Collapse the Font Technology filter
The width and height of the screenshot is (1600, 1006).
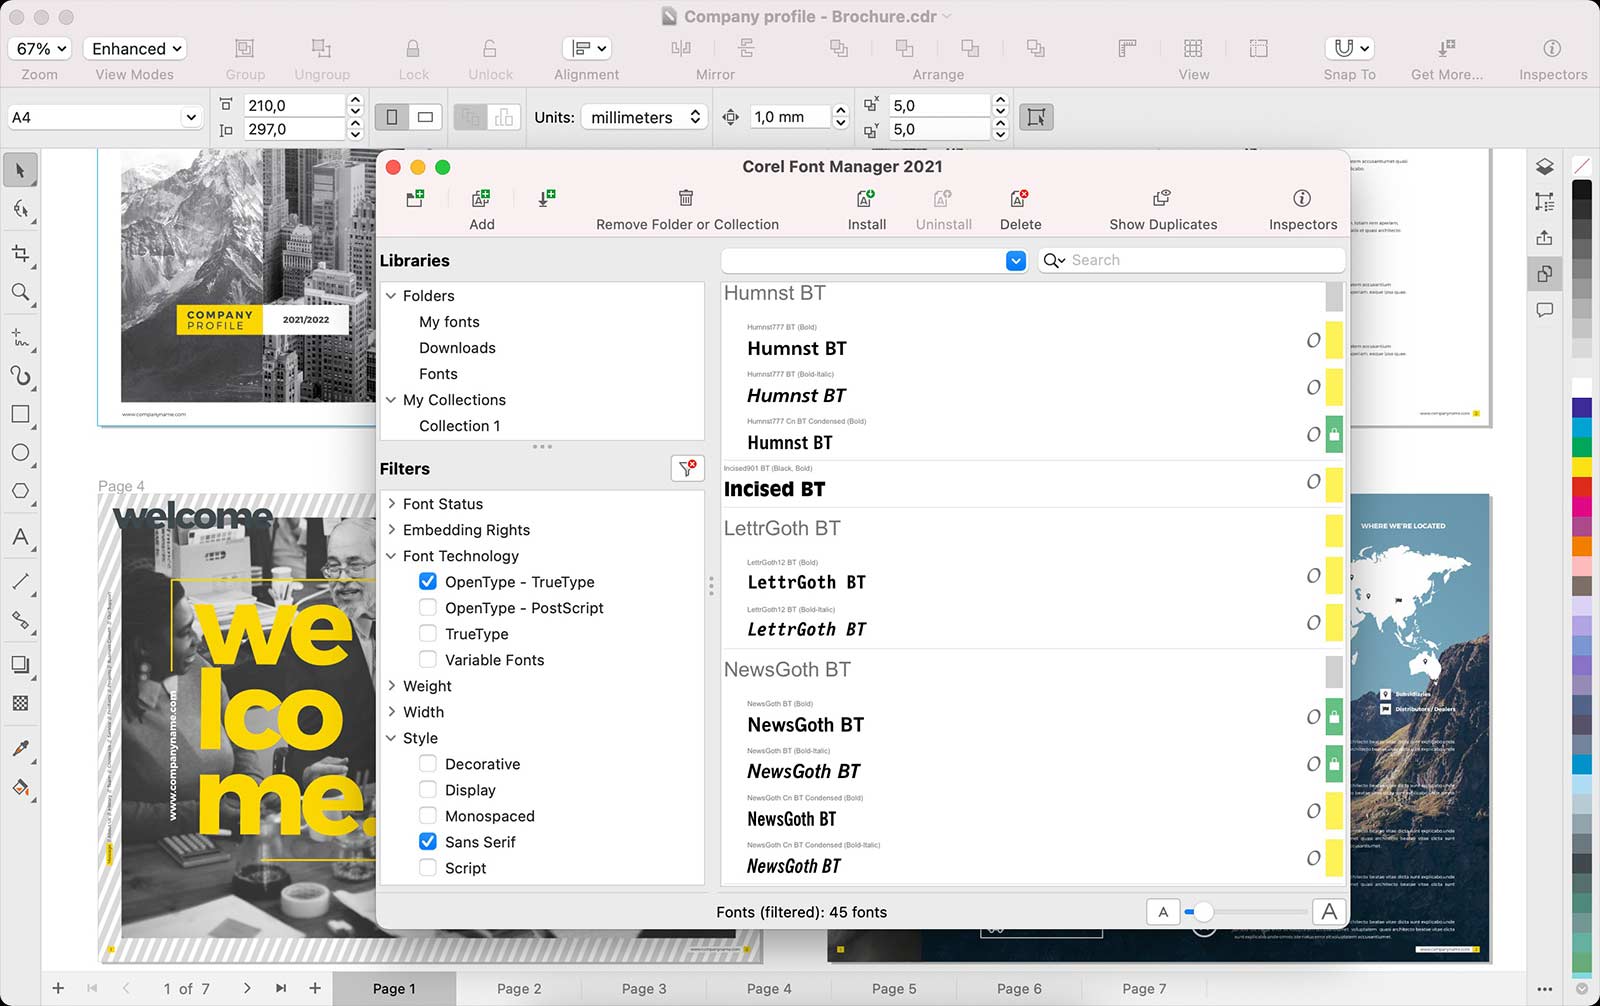pyautogui.click(x=391, y=556)
